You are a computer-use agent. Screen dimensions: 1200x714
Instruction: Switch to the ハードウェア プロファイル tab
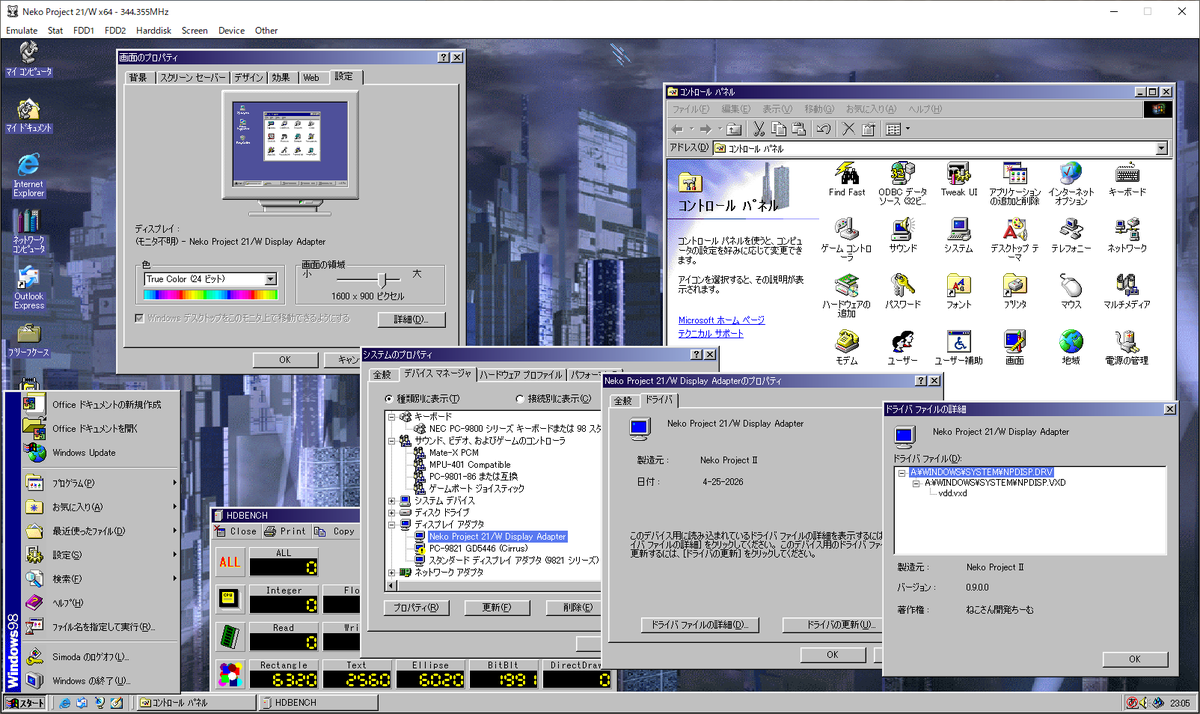point(520,374)
